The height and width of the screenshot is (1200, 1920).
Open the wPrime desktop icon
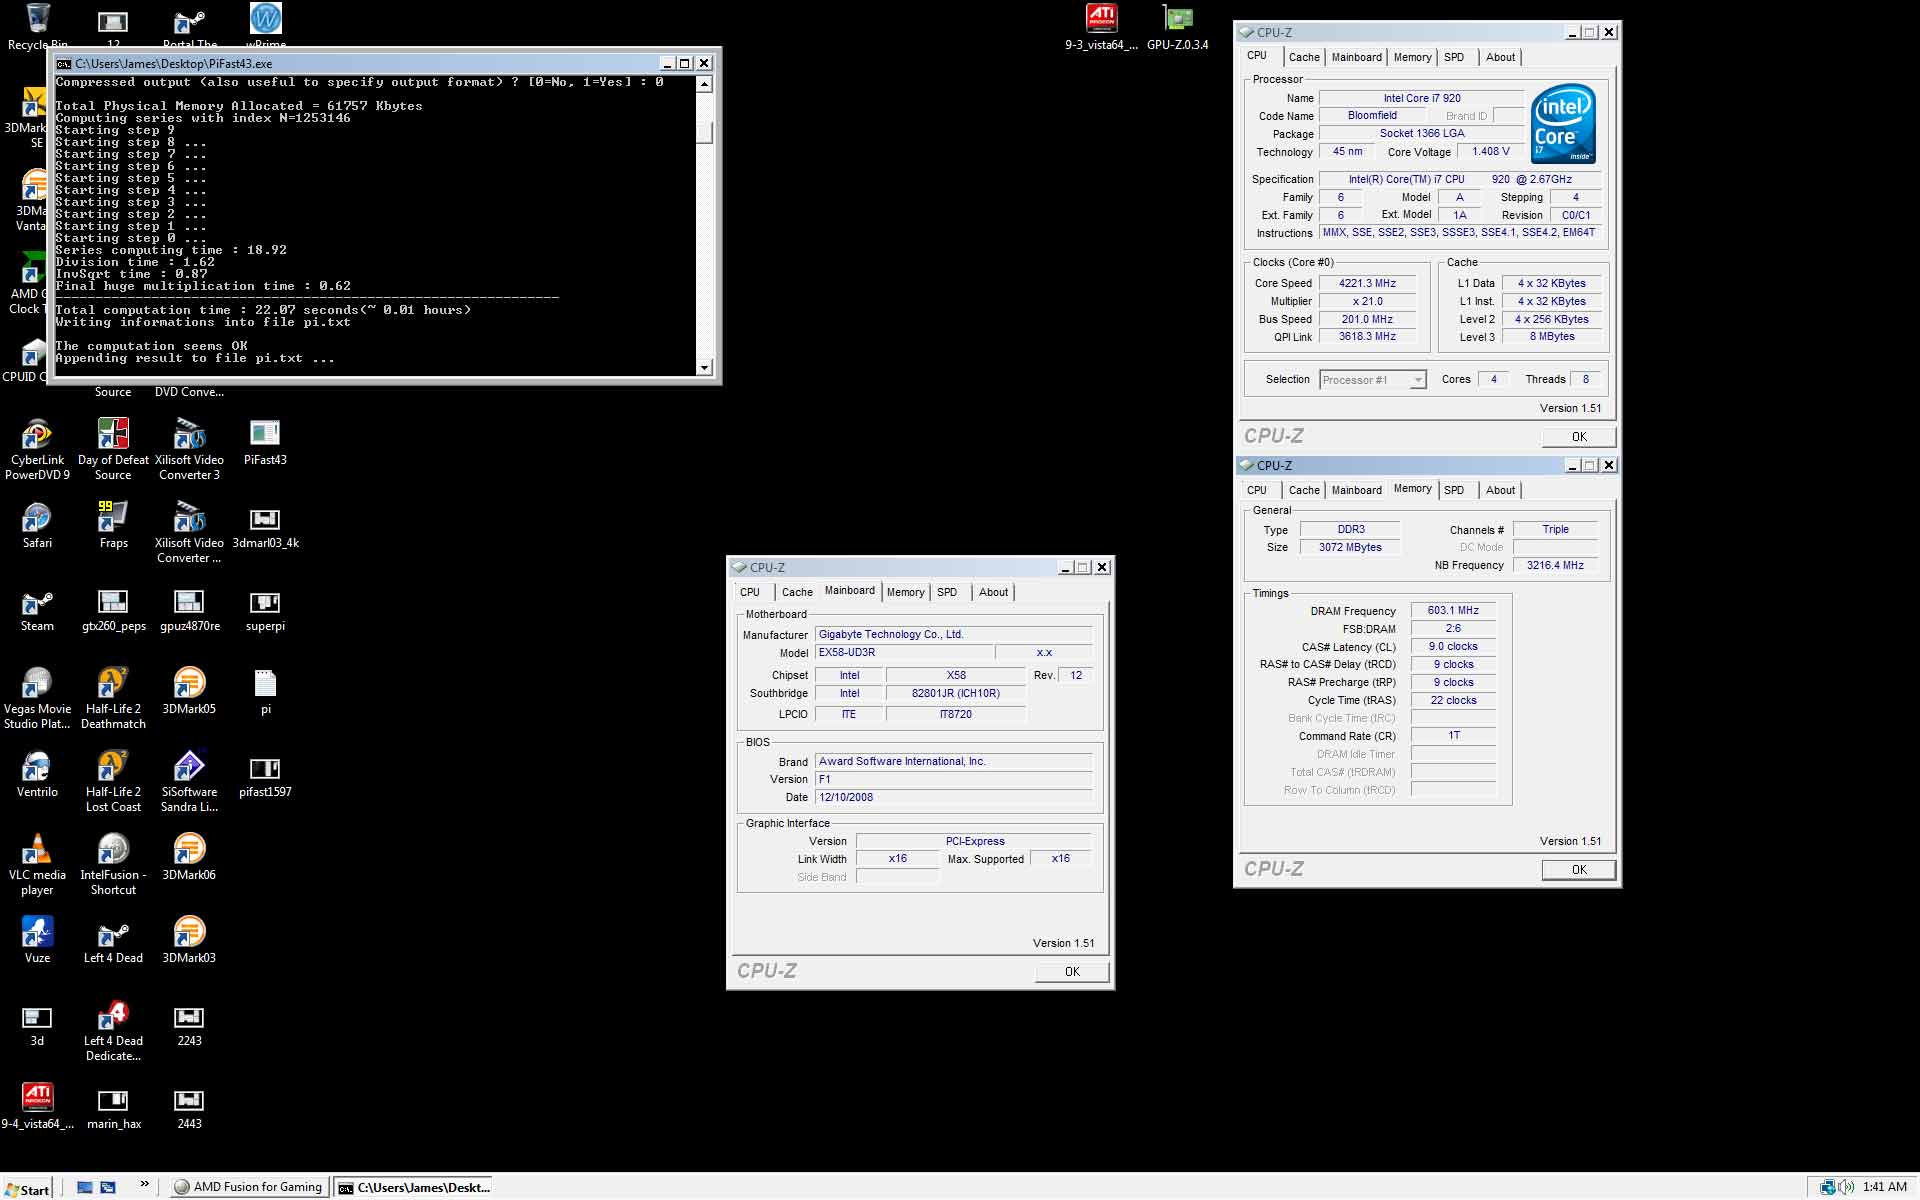[x=265, y=18]
